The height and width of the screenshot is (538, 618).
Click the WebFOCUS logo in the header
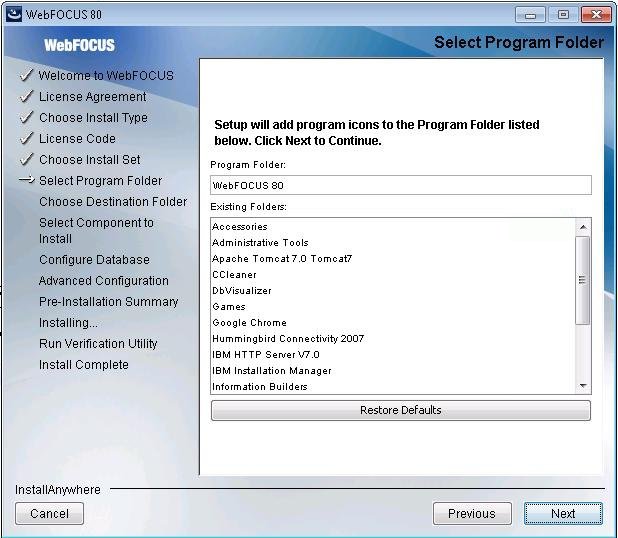point(79,45)
